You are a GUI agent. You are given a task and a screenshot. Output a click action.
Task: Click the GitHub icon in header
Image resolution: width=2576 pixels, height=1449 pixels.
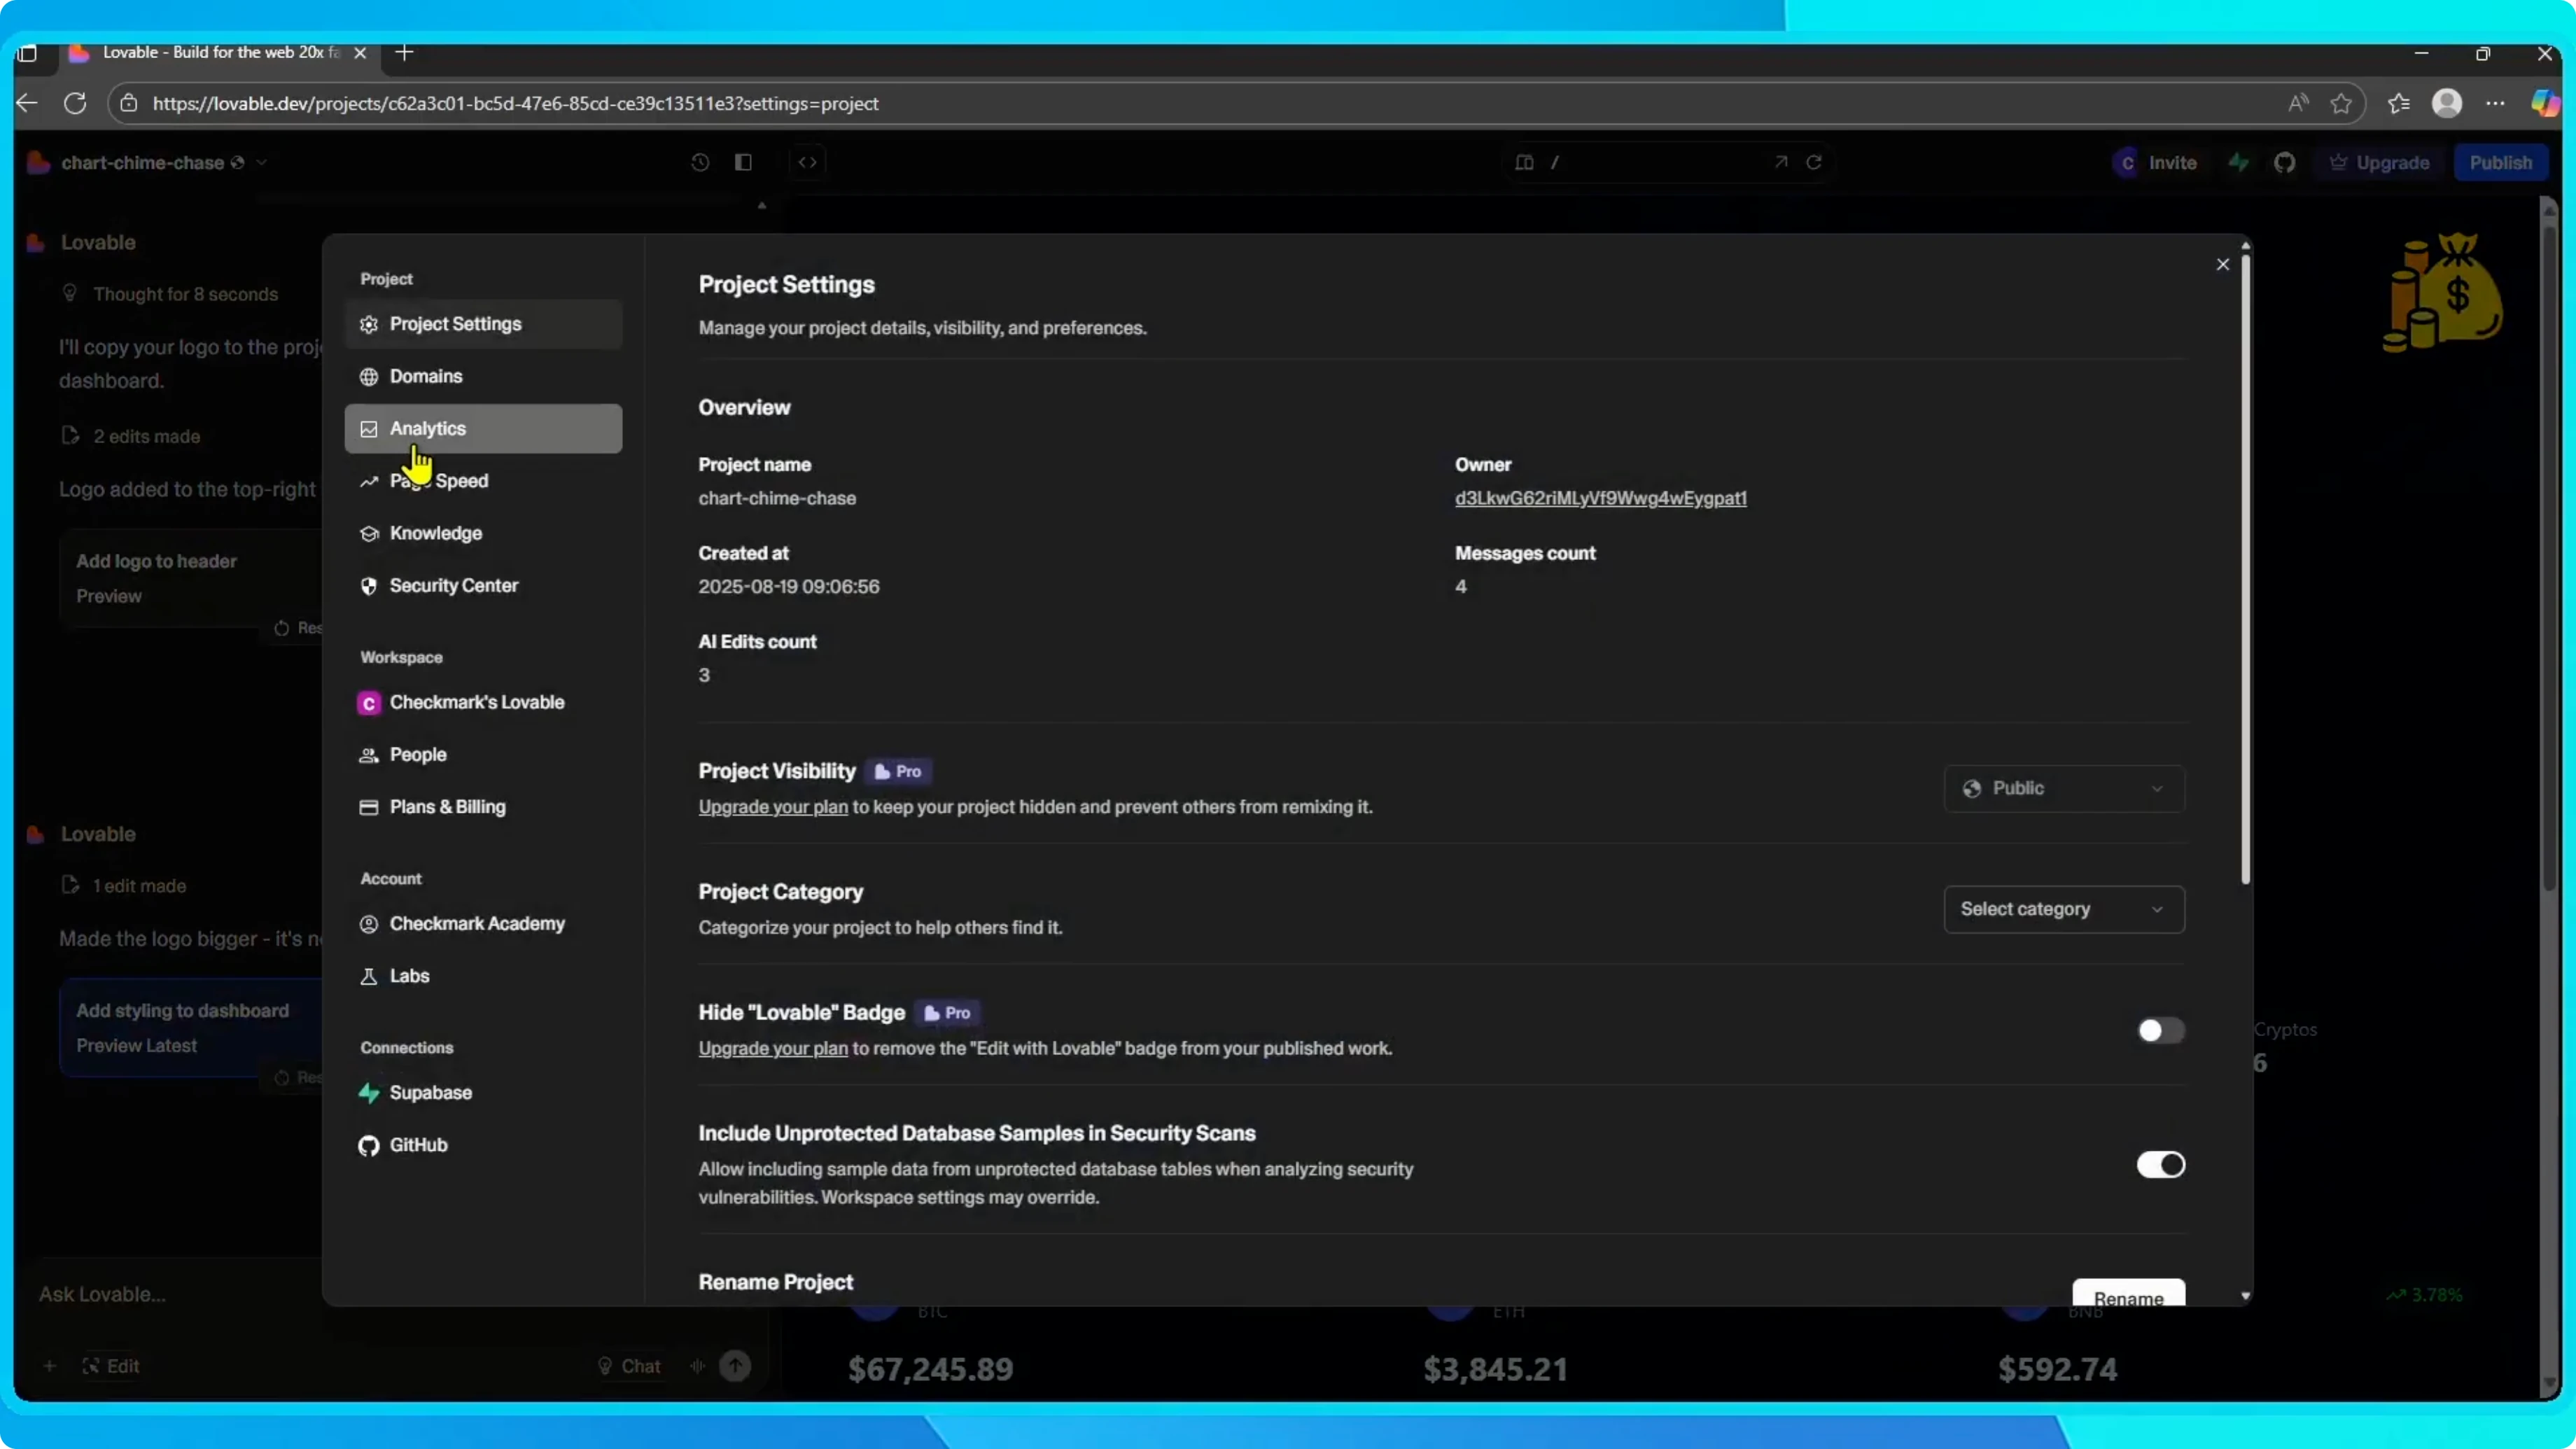[2284, 162]
